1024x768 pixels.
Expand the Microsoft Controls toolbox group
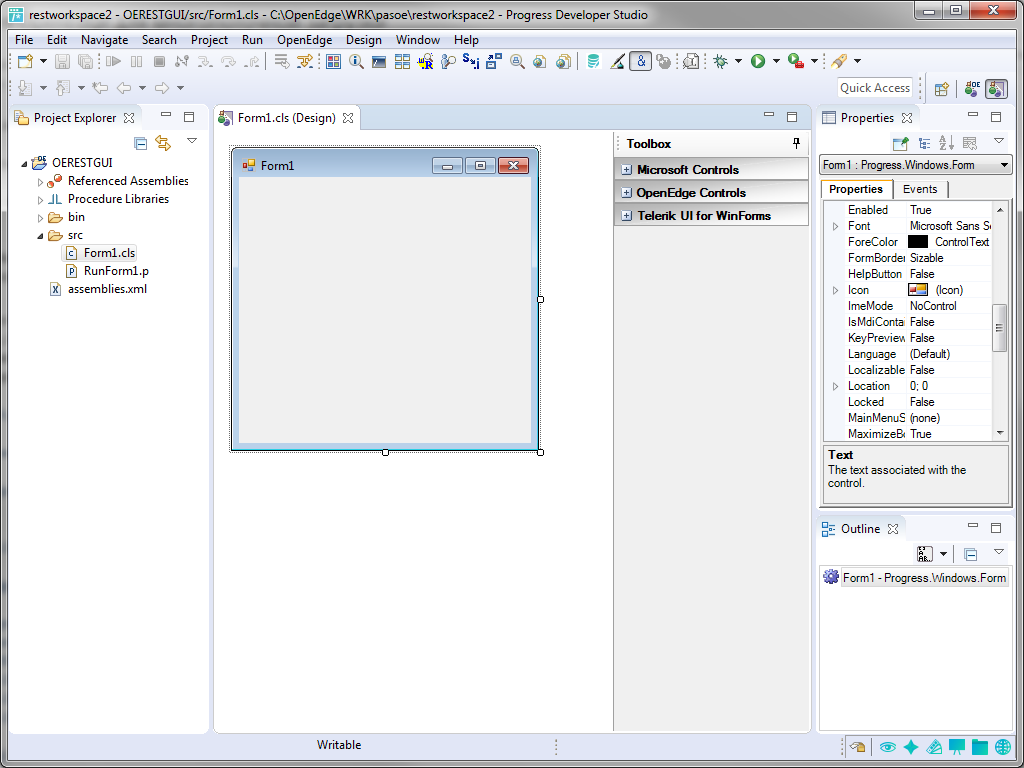pos(626,170)
